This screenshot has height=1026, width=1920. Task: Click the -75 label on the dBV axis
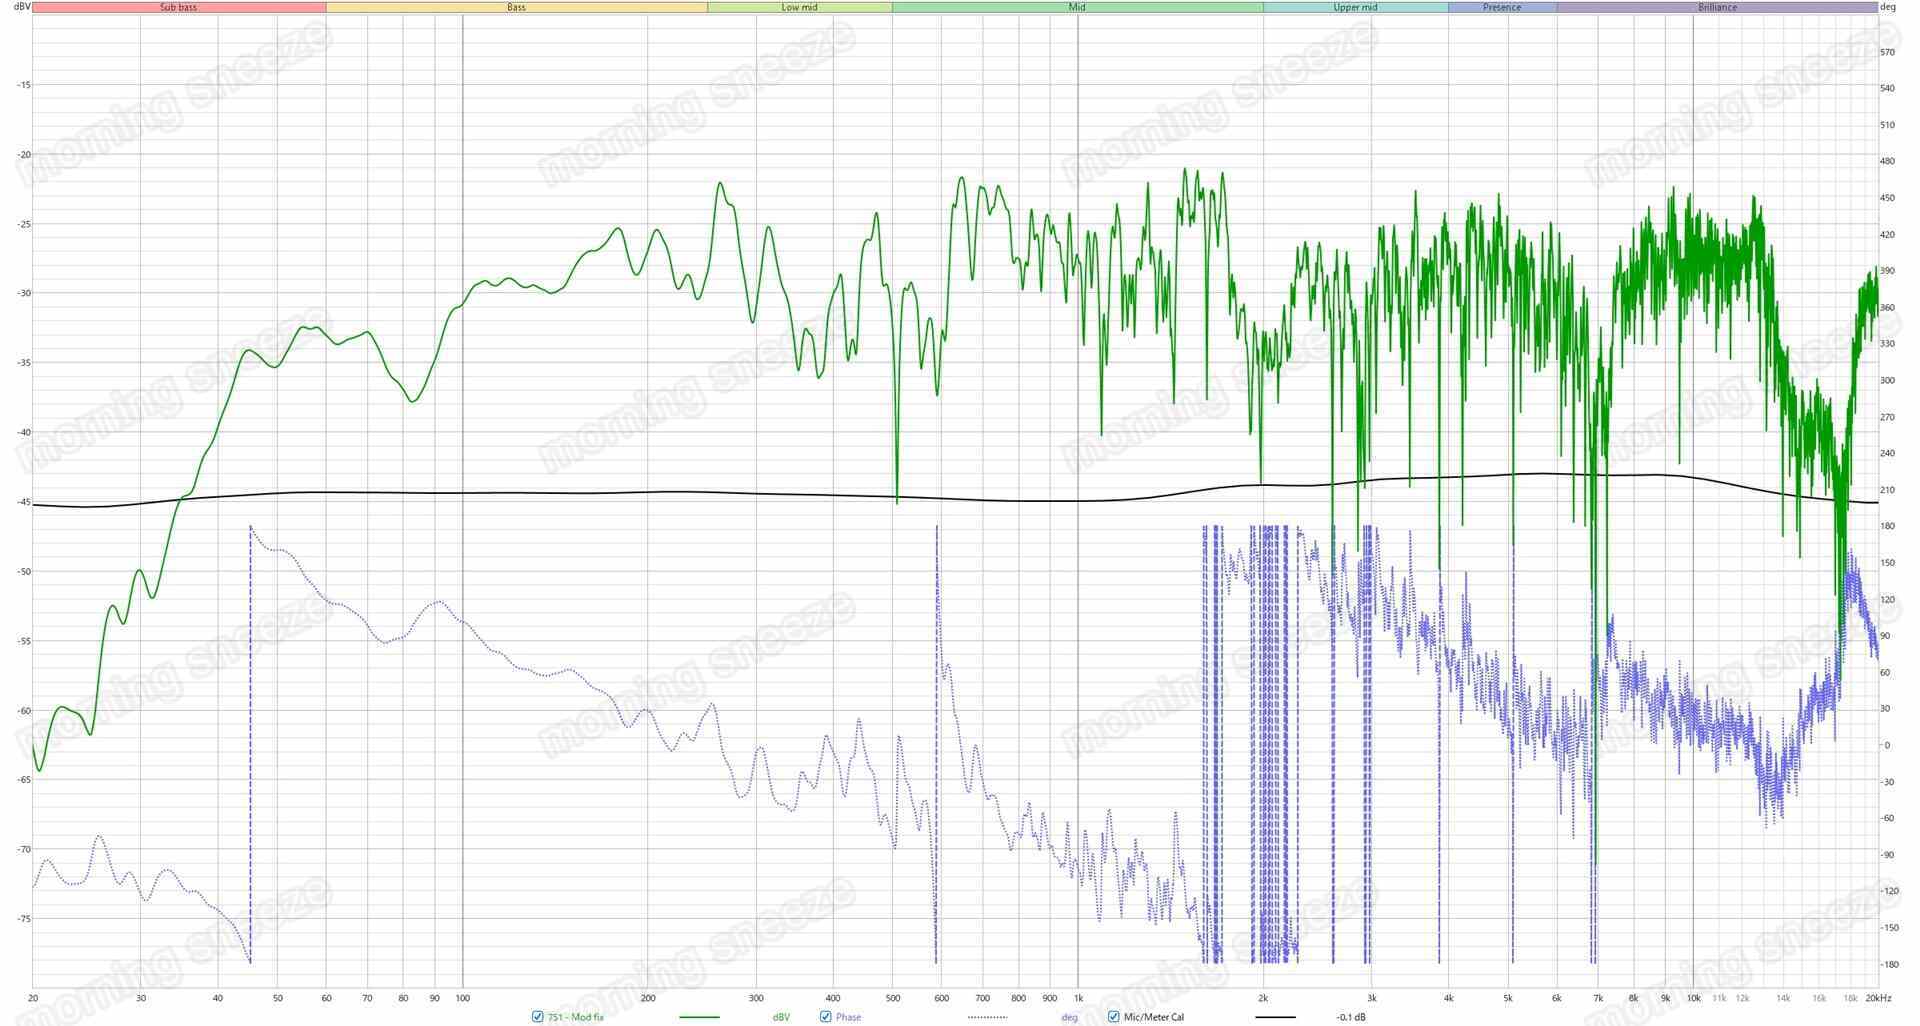coord(23,919)
